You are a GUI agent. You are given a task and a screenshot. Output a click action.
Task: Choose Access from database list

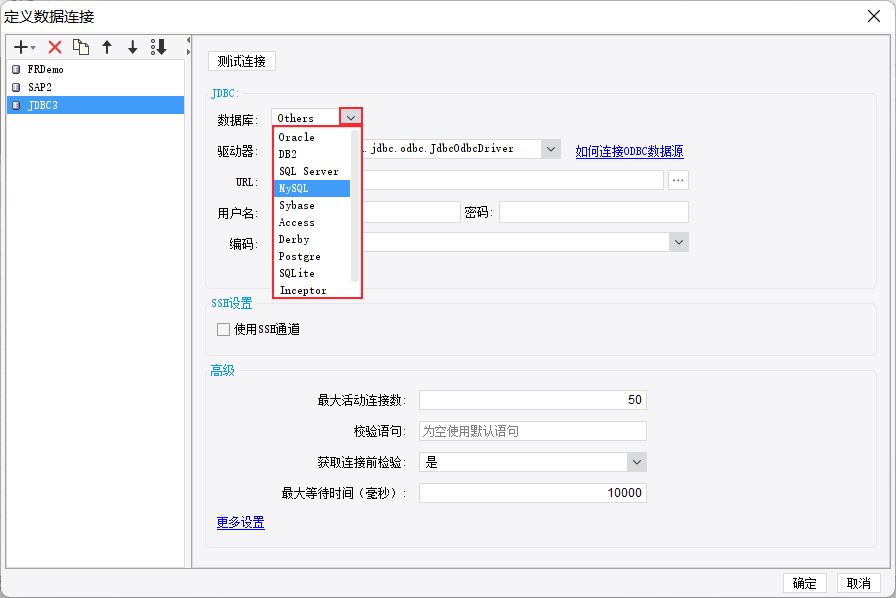point(312,222)
